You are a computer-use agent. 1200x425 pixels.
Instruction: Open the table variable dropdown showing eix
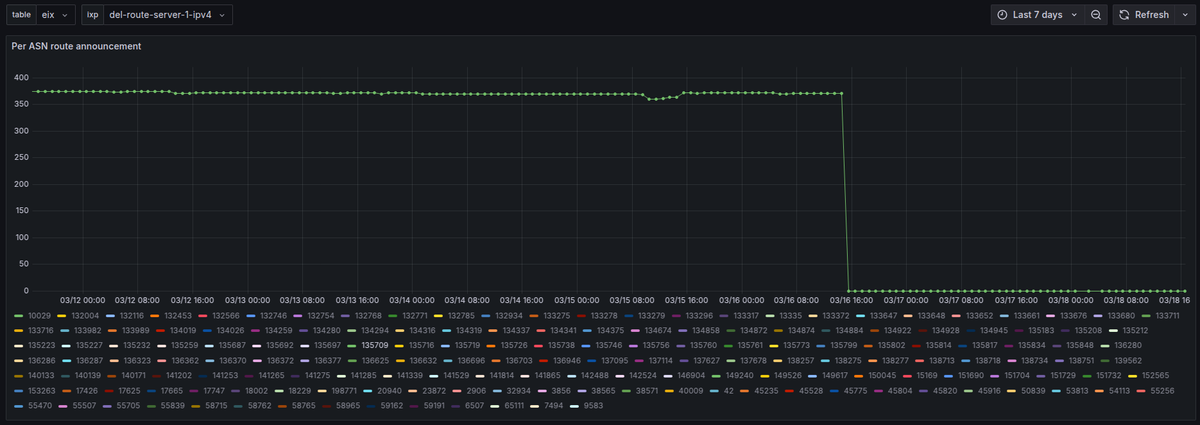coord(55,15)
